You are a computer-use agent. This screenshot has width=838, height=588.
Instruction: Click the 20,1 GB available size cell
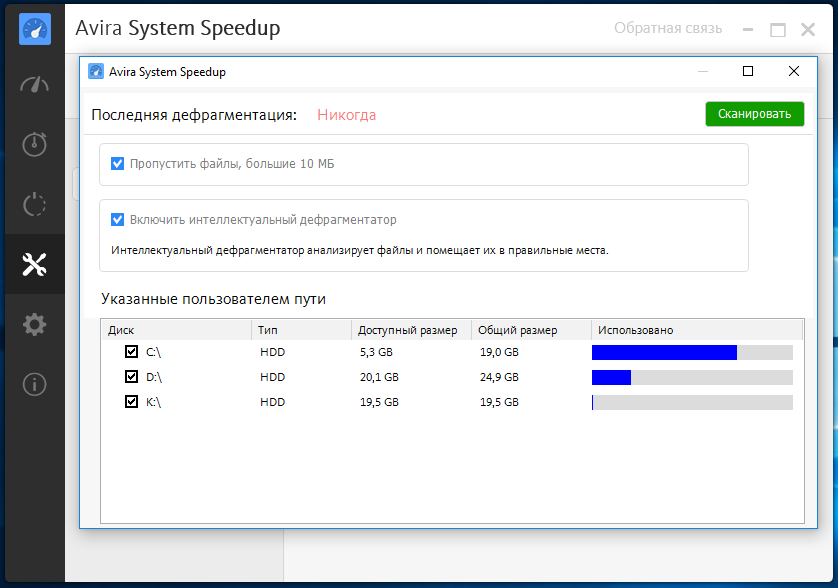(x=379, y=377)
